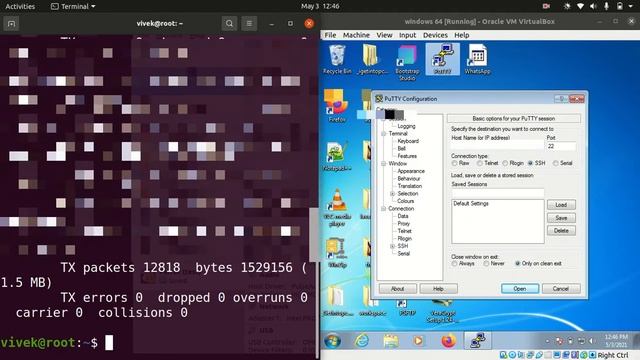Click the Load session button
640x360 pixels.
point(561,205)
